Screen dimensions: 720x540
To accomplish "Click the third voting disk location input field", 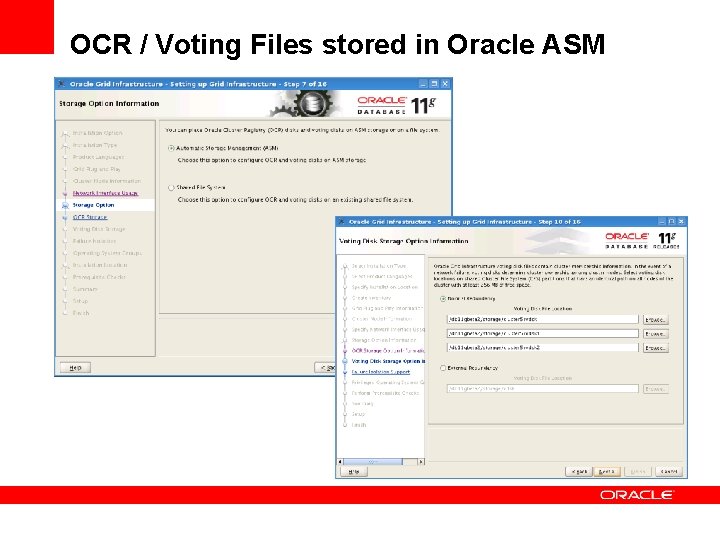I will [542, 348].
